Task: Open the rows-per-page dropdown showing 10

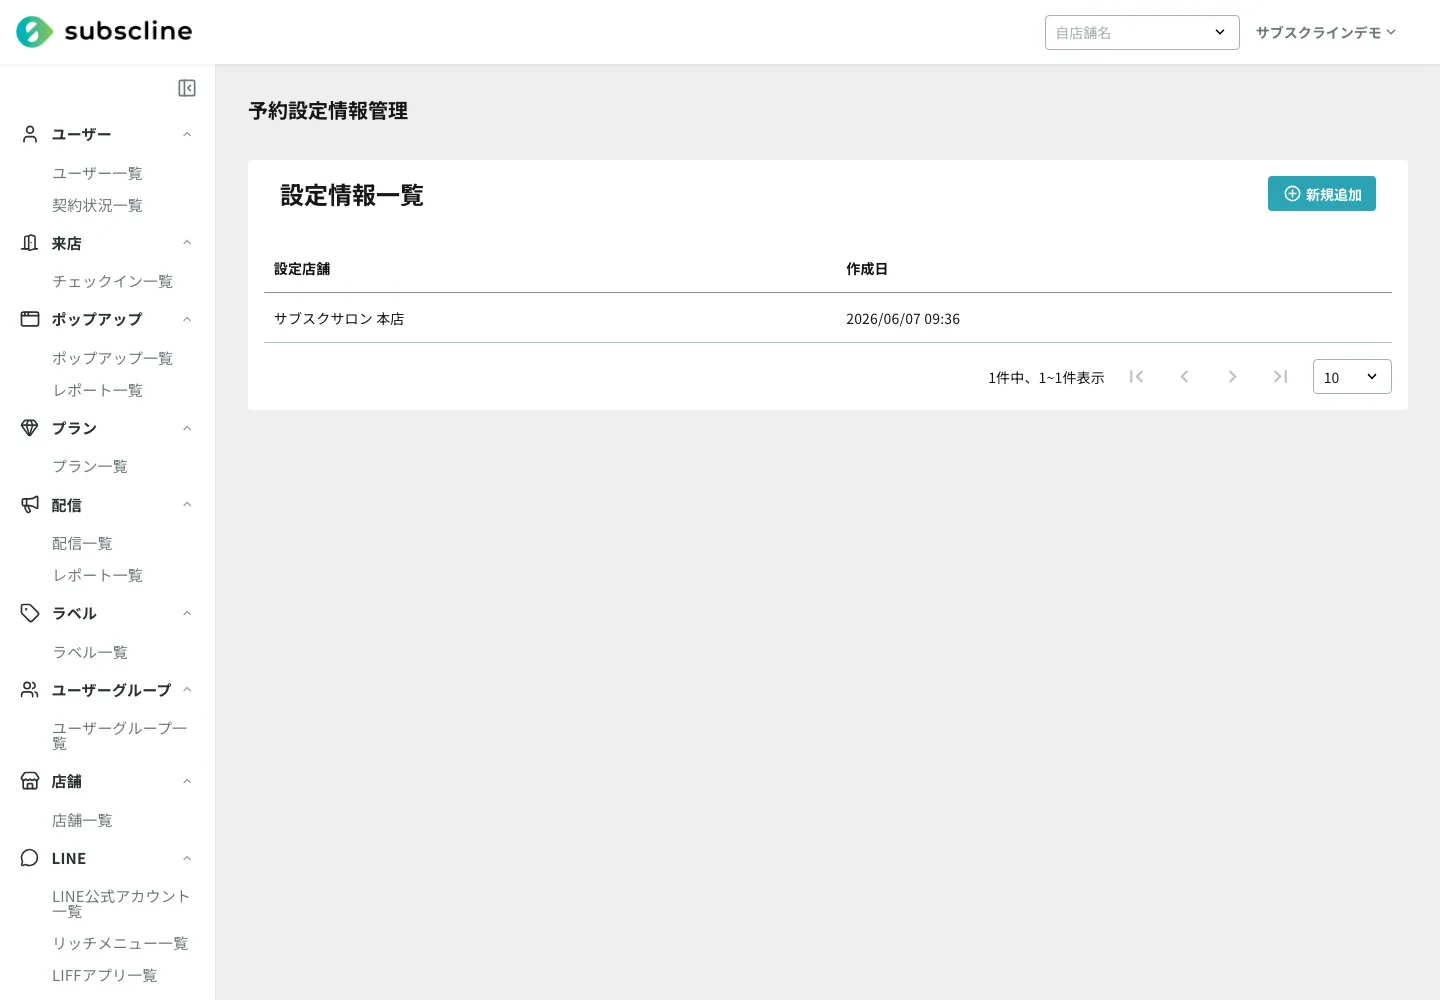Action: 1352,377
